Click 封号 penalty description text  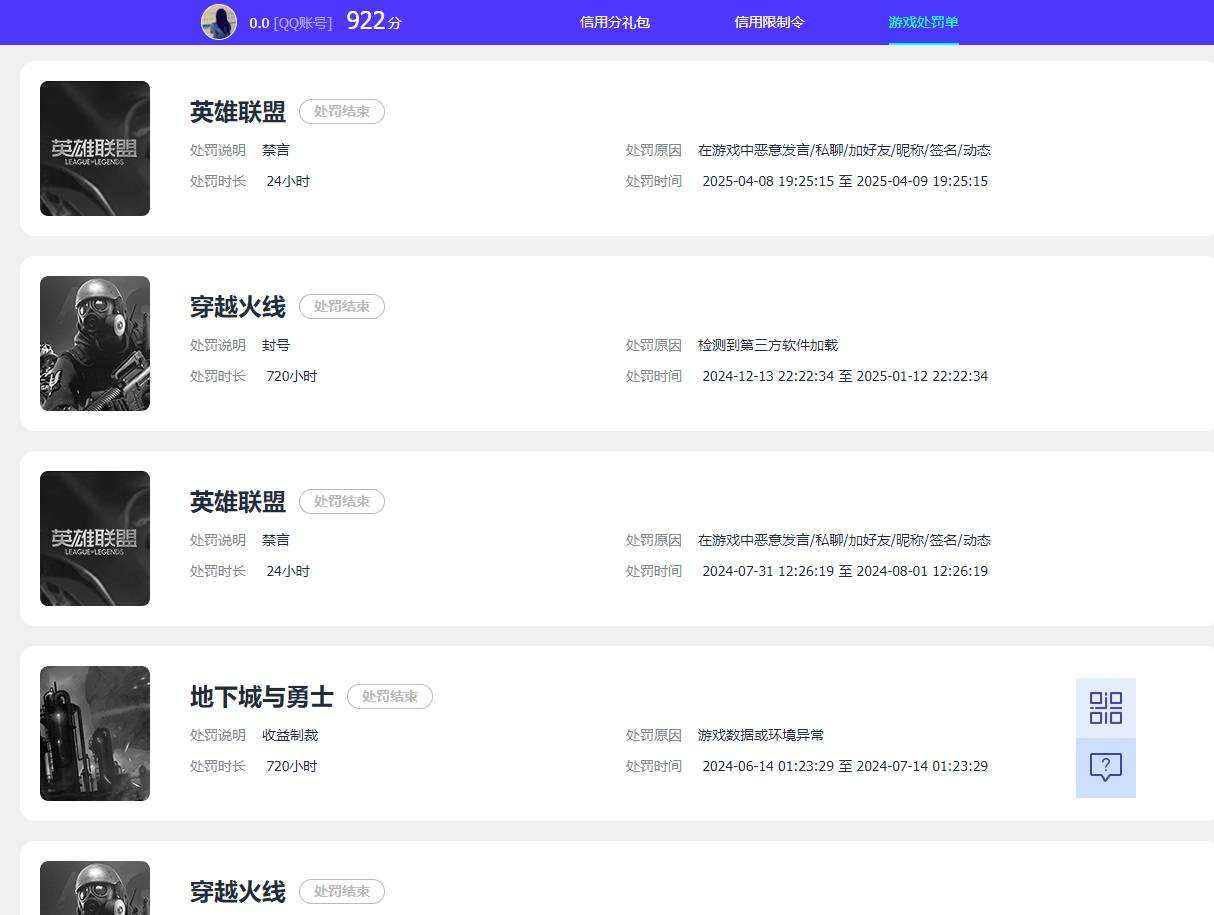(276, 345)
